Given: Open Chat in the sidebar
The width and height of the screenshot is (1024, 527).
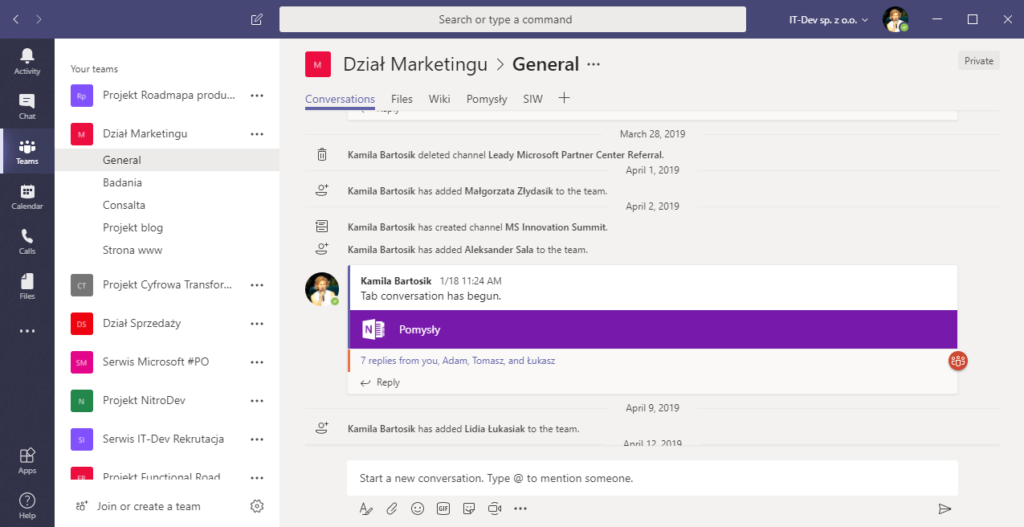Looking at the screenshot, I should [x=27, y=106].
